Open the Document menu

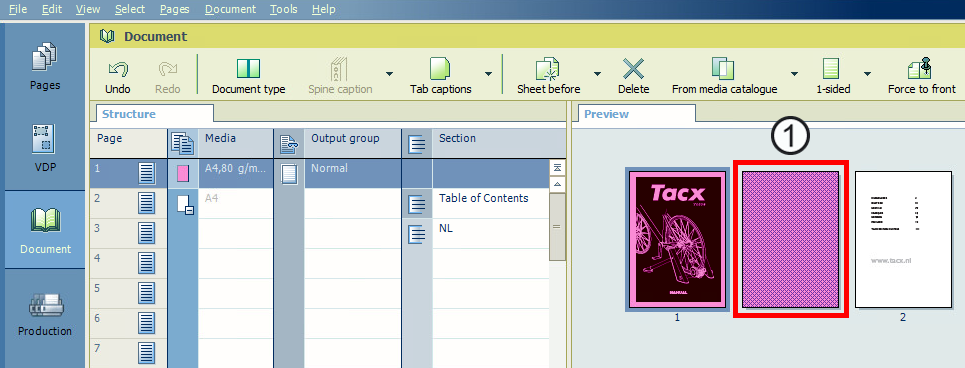(230, 9)
